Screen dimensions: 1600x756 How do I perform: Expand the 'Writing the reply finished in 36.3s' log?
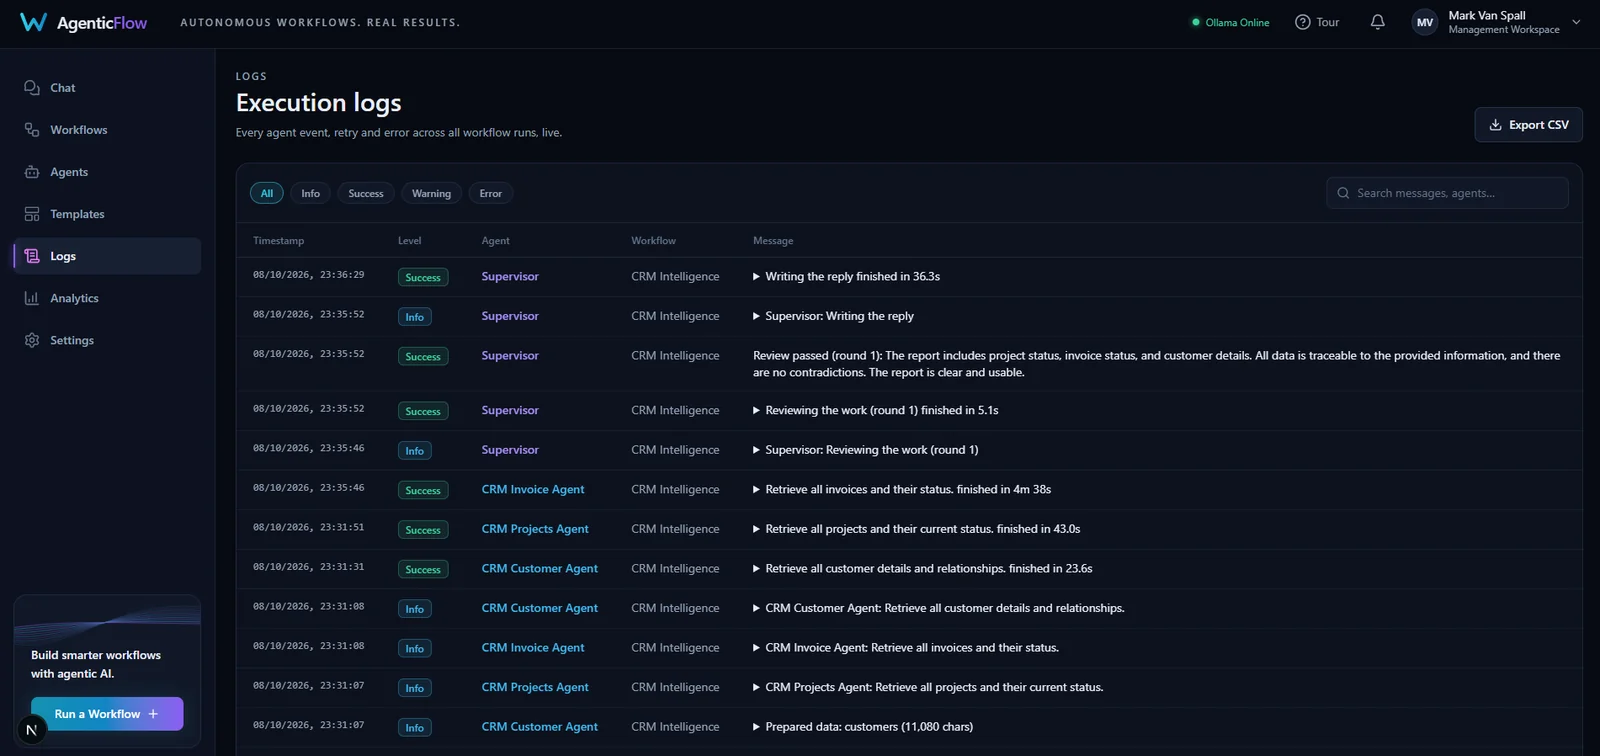click(756, 277)
